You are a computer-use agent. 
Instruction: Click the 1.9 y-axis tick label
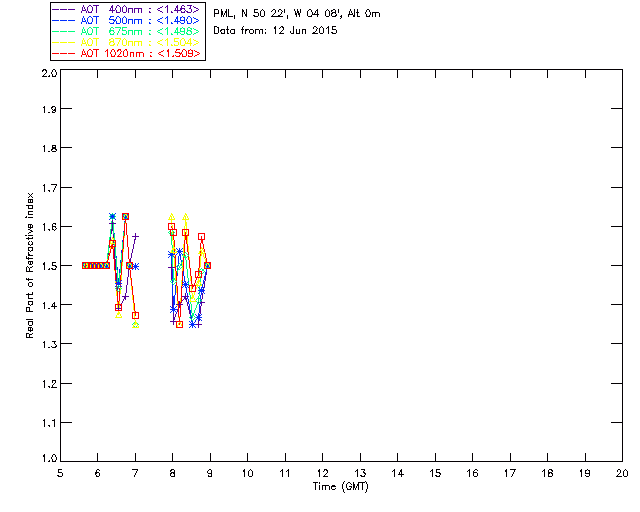49,109
